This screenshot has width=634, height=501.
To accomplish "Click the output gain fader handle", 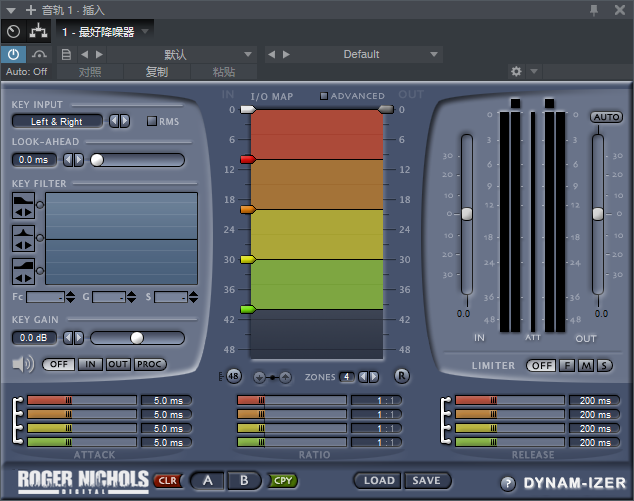I will pyautogui.click(x=598, y=214).
